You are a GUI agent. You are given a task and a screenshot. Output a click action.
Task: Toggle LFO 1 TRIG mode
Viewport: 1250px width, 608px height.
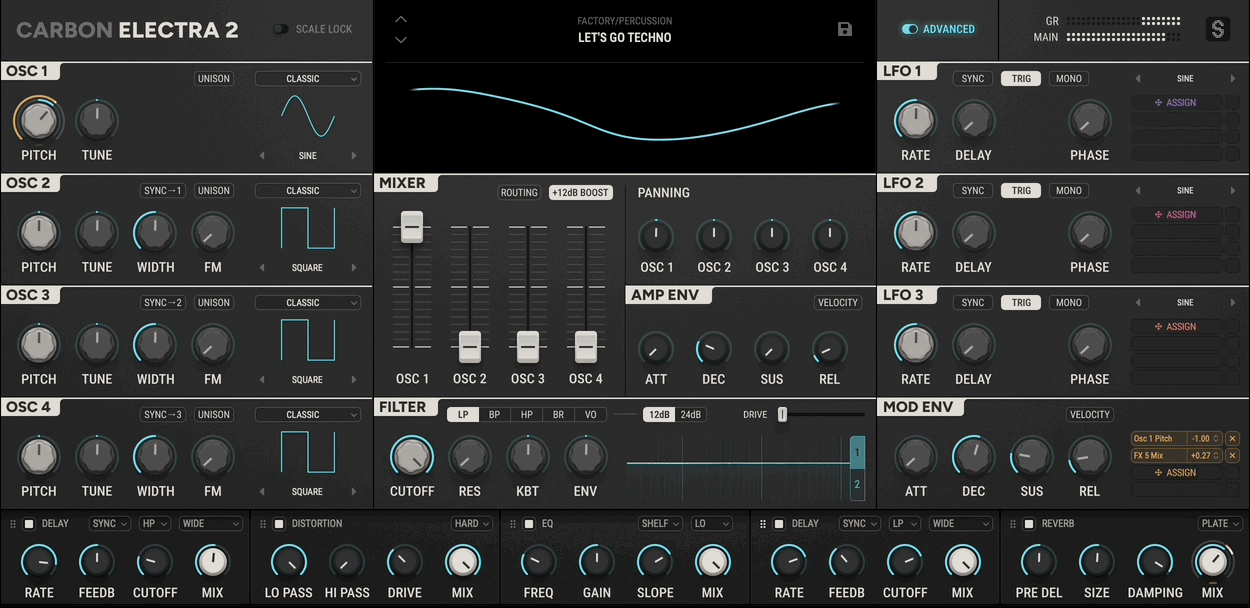coord(1021,79)
